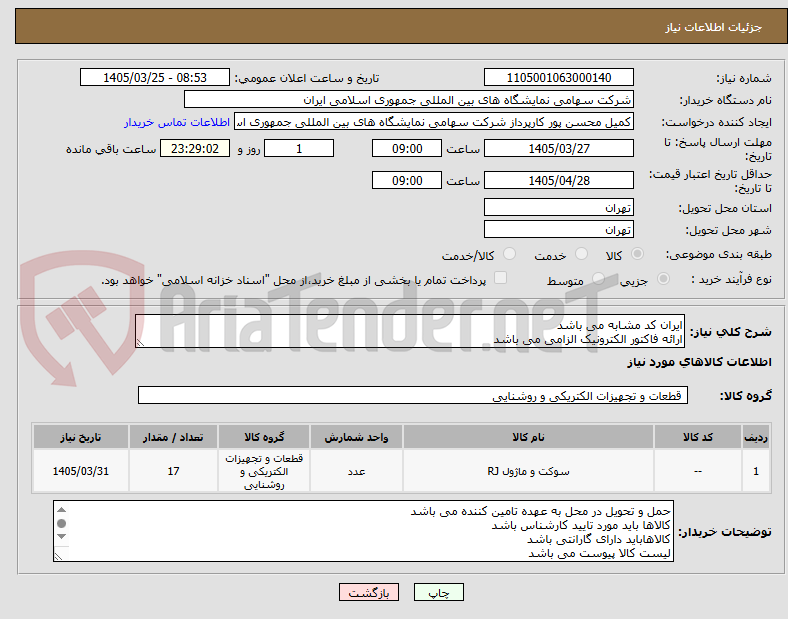Click the شرح کلی نیاز text area
788x619 pixels.
(410, 332)
